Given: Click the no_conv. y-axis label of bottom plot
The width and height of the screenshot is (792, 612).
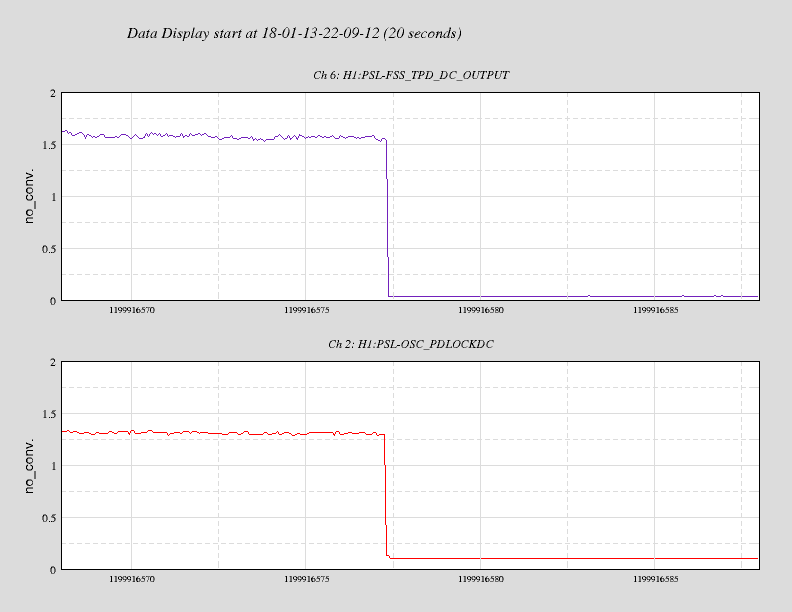Looking at the screenshot, I should click(x=29, y=466).
